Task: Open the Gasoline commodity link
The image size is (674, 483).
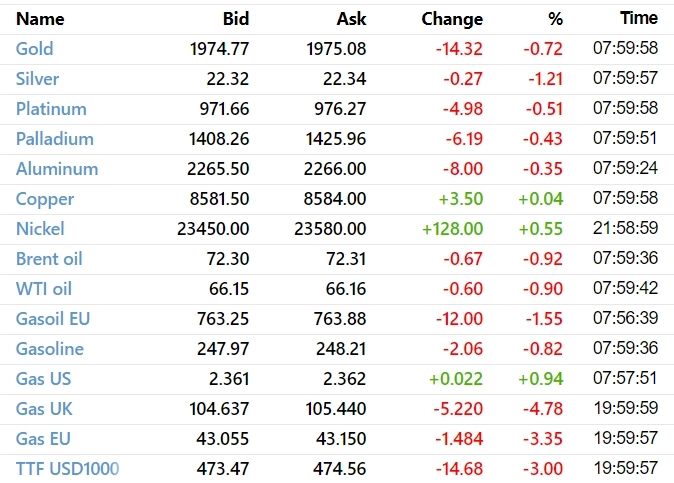Action: click(50, 349)
